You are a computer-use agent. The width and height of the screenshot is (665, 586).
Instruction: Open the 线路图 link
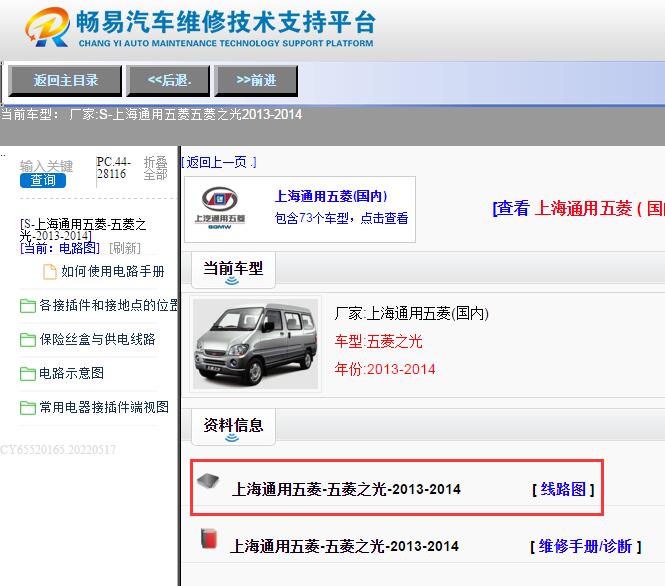pyautogui.click(x=563, y=489)
